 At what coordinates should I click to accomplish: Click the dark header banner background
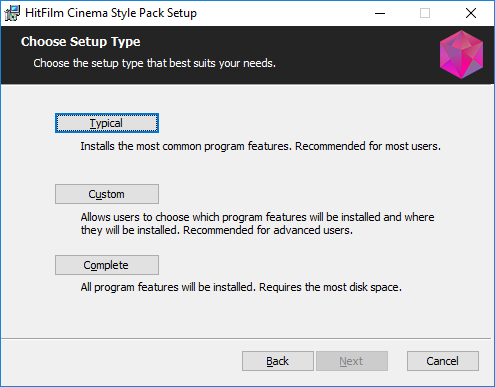tap(350, 55)
